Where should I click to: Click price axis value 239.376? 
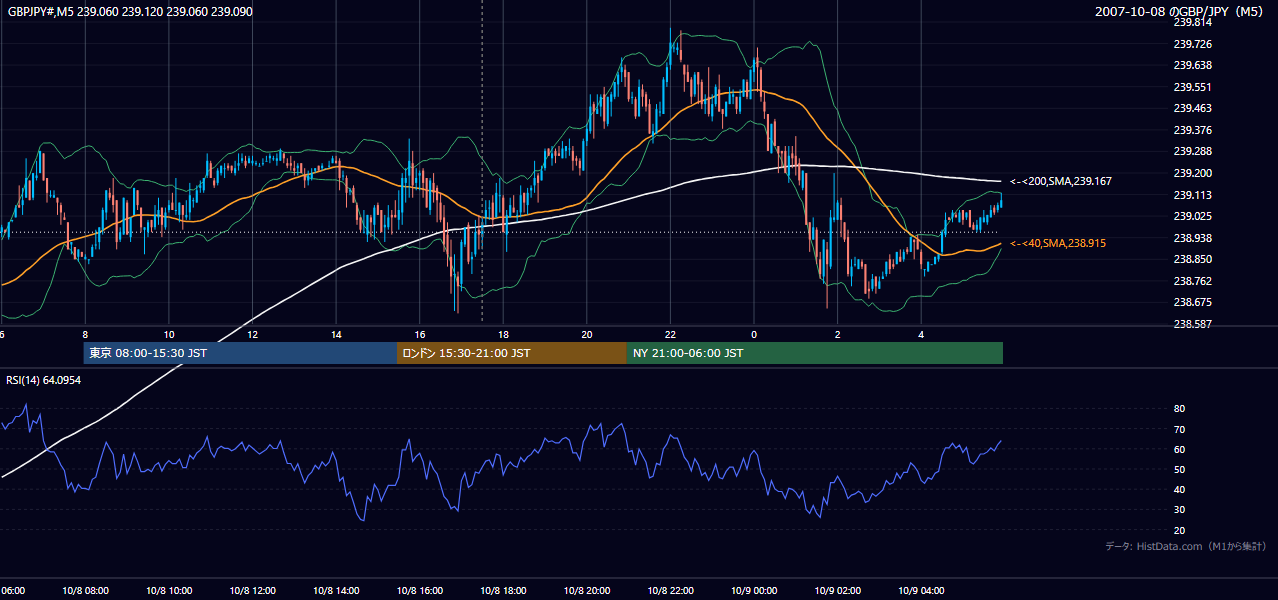point(1193,130)
